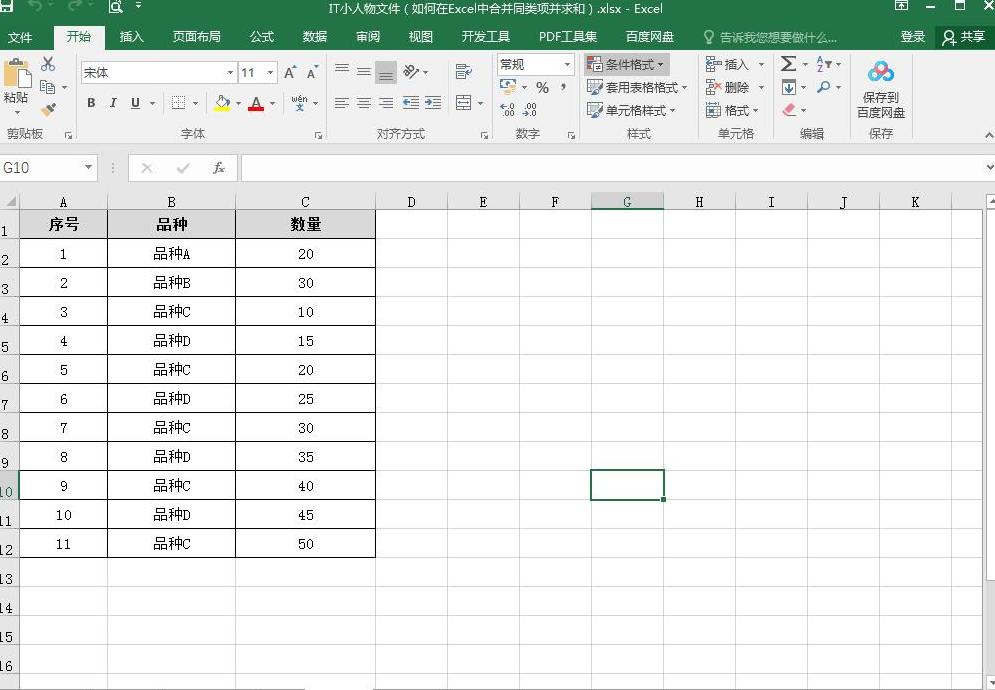Click the wén phonetic guide icon
The image size is (995, 690).
point(300,103)
